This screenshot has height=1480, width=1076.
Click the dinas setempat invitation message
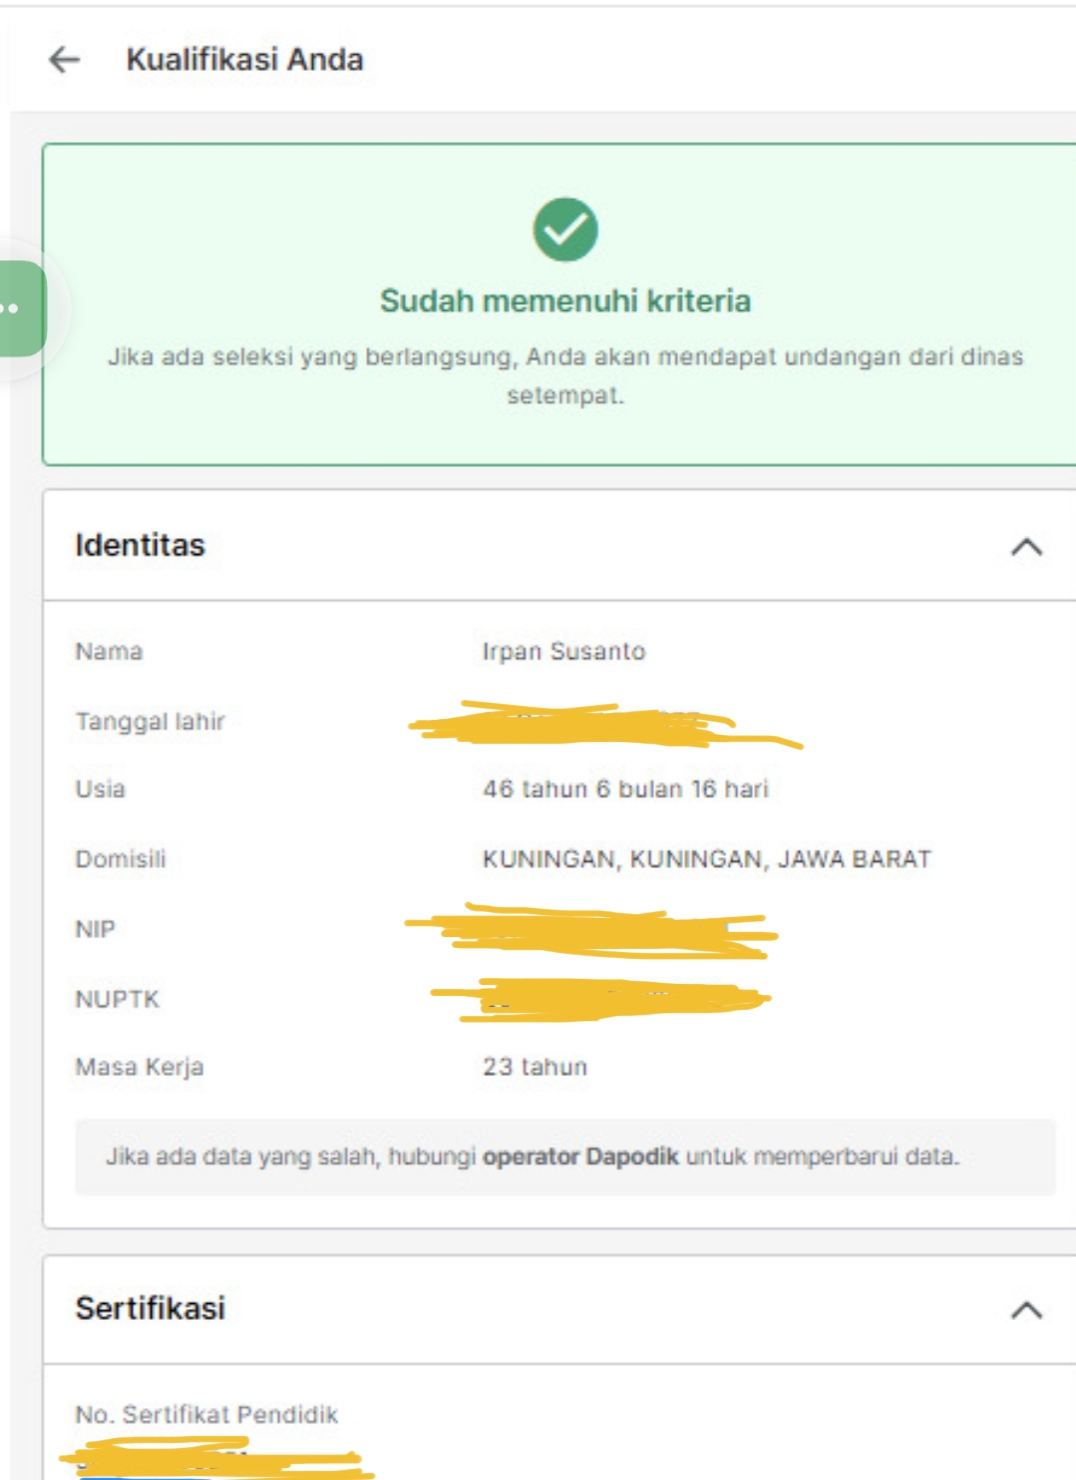565,375
